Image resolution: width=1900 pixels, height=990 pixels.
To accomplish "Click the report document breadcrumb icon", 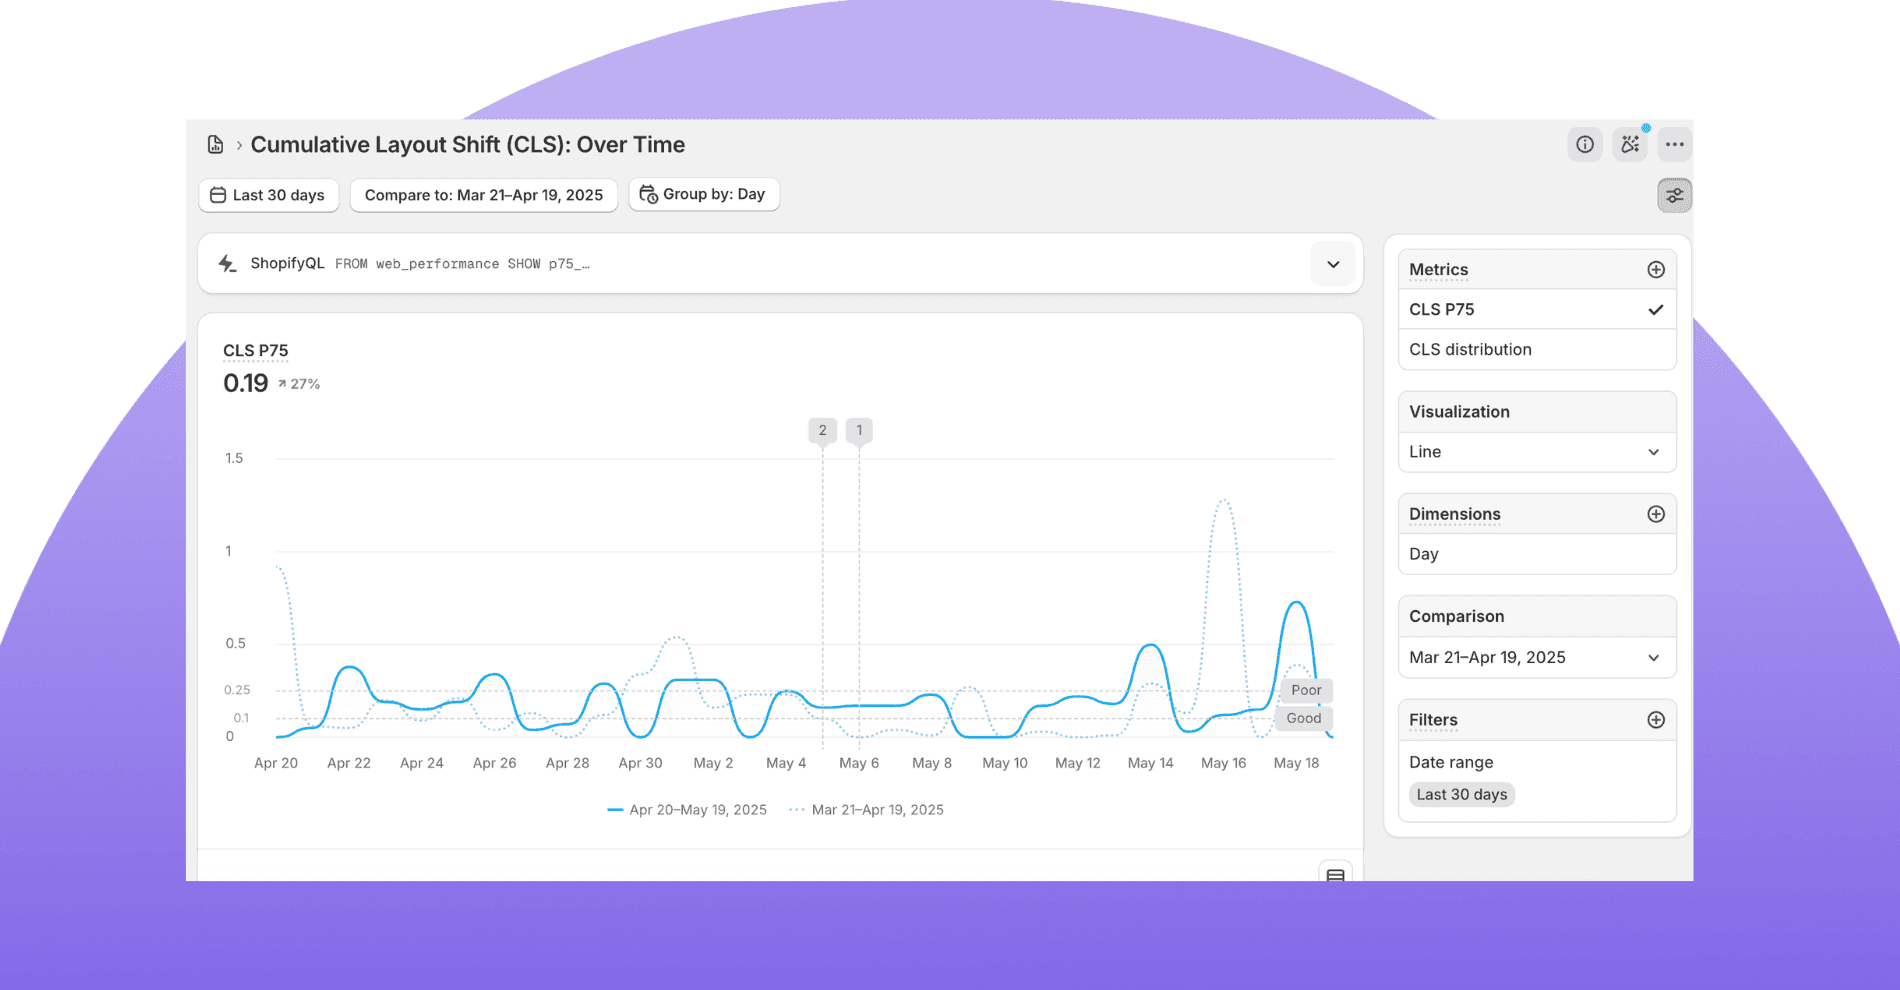I will 215,145.
